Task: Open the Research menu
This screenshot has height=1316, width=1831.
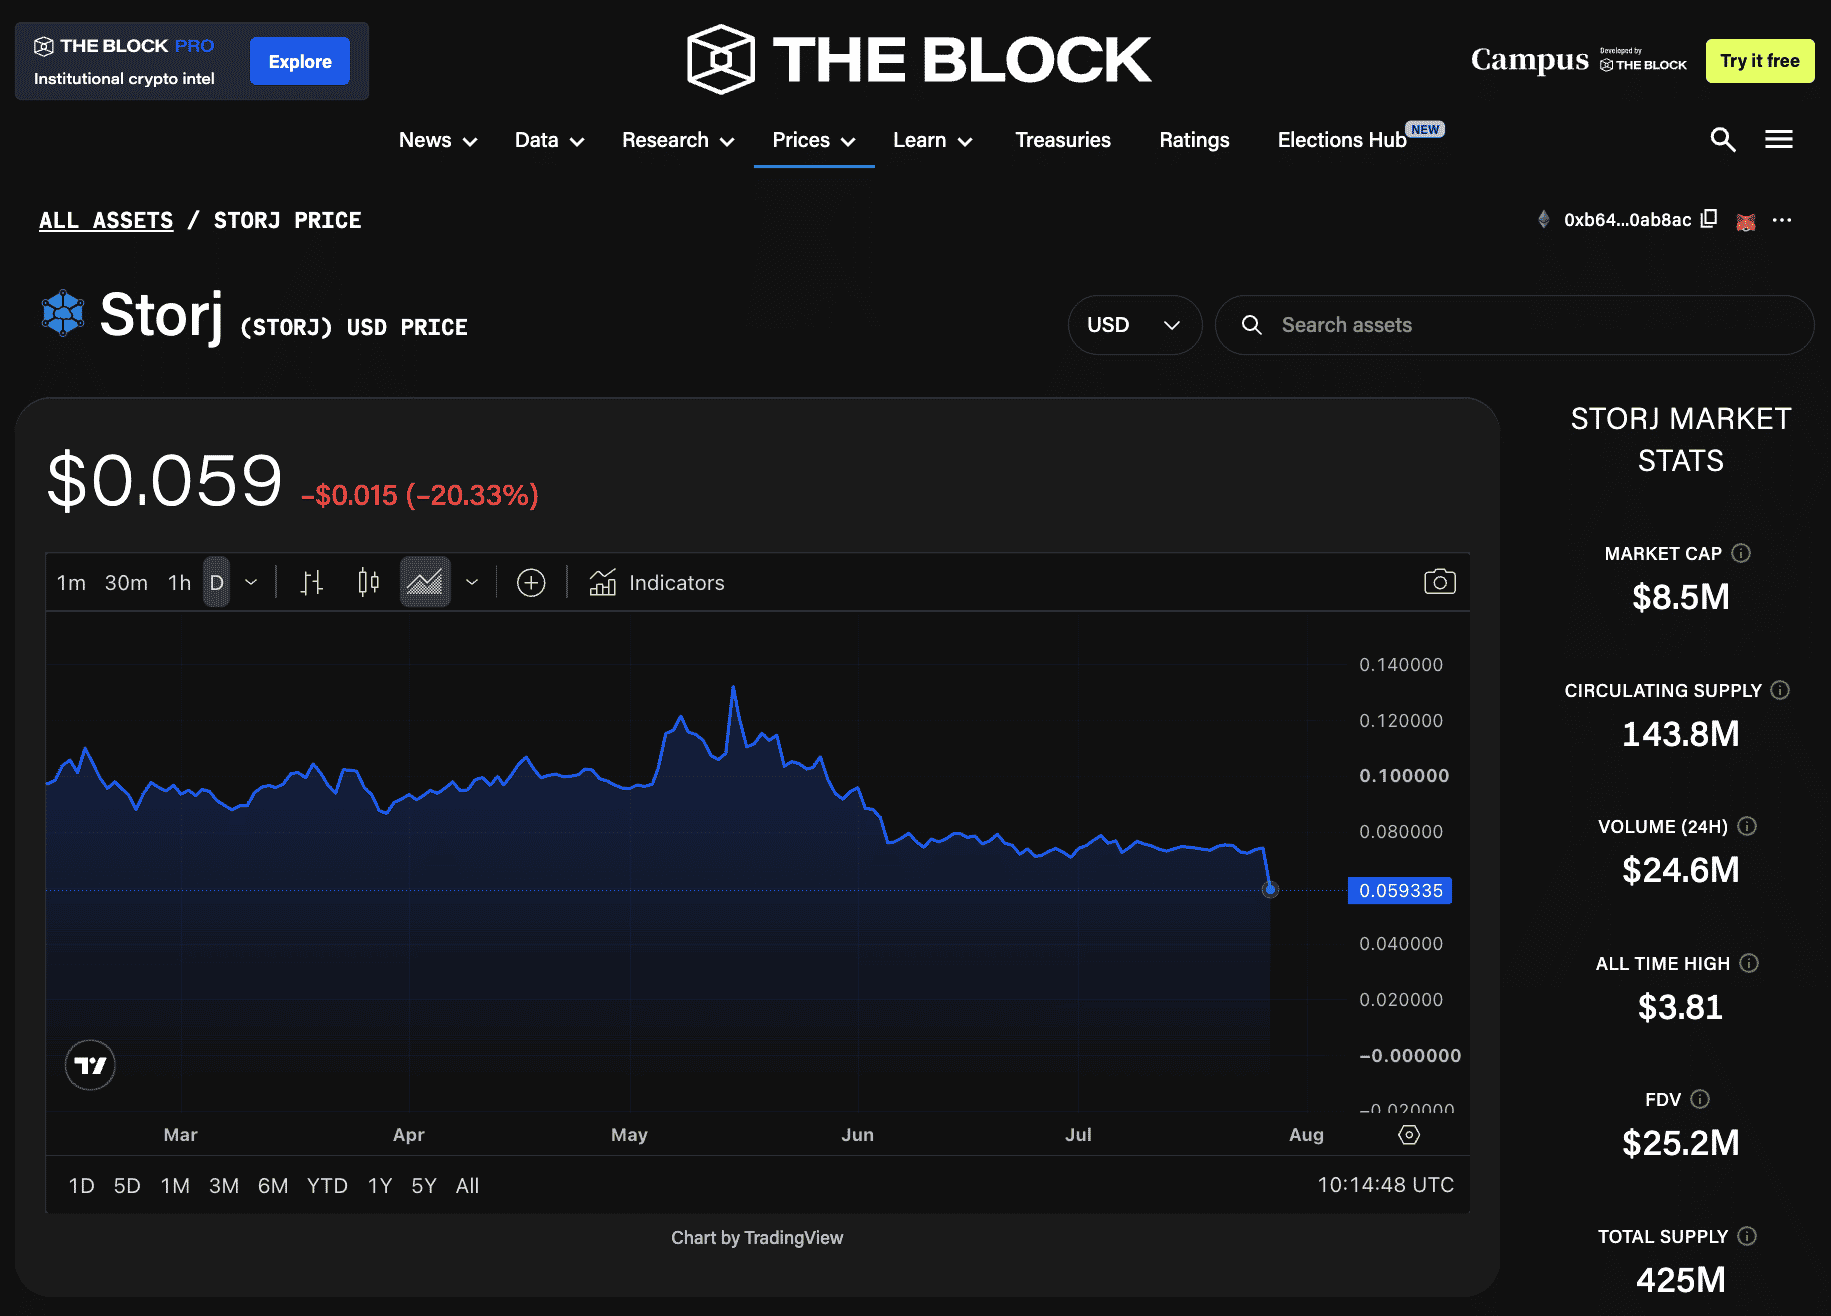Action: tap(678, 140)
